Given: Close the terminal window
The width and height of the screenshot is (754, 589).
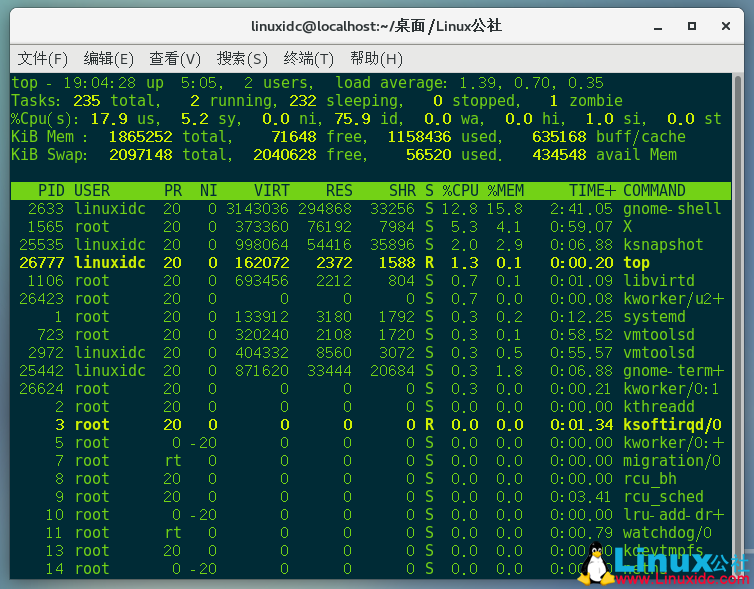Looking at the screenshot, I should (726, 26).
